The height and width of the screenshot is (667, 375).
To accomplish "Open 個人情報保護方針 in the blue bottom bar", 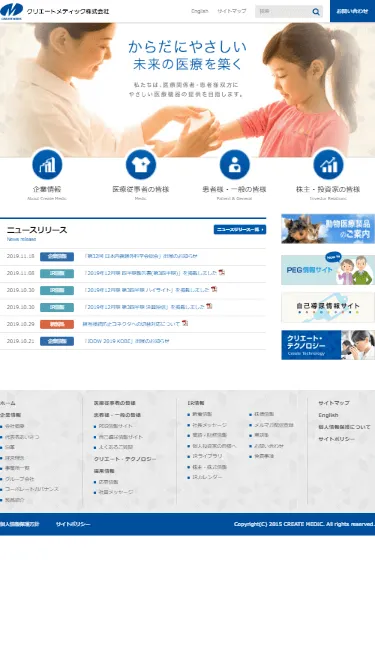I will click(19, 524).
